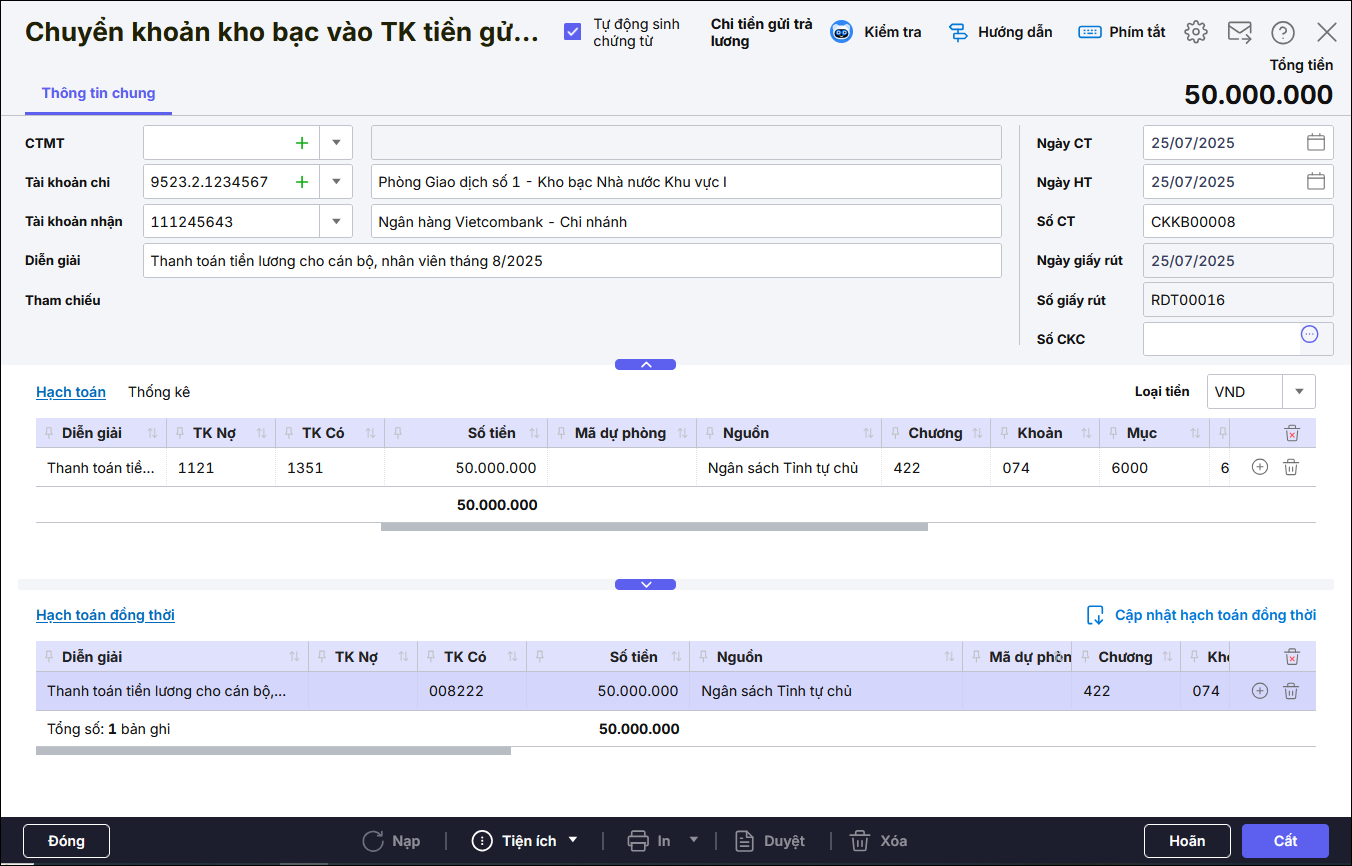Click the Hạch toán horizontal scrollbar
The image size is (1352, 866).
[654, 526]
